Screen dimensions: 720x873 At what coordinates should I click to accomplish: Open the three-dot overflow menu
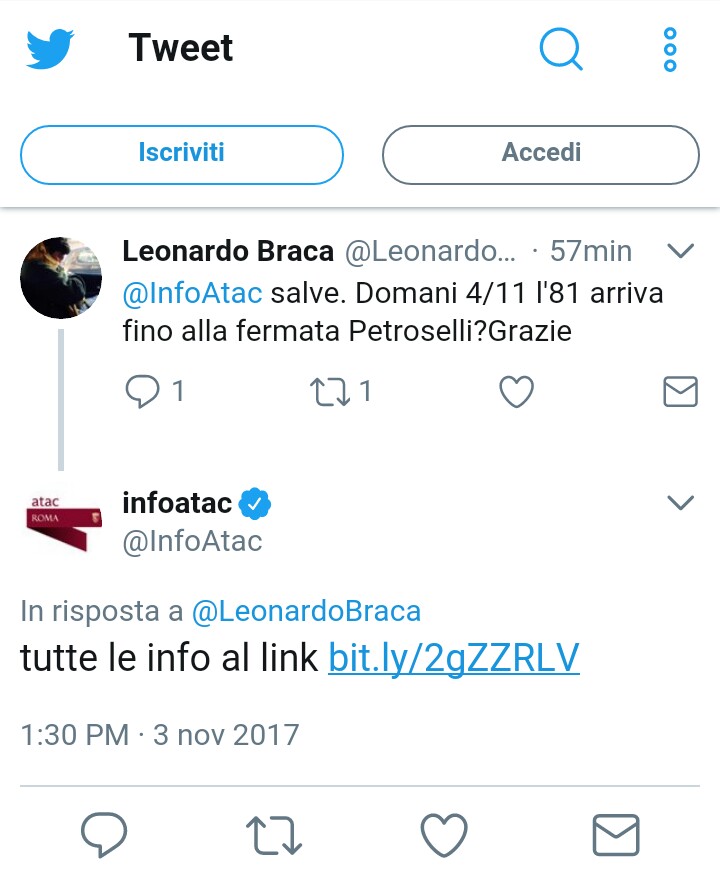(x=670, y=49)
